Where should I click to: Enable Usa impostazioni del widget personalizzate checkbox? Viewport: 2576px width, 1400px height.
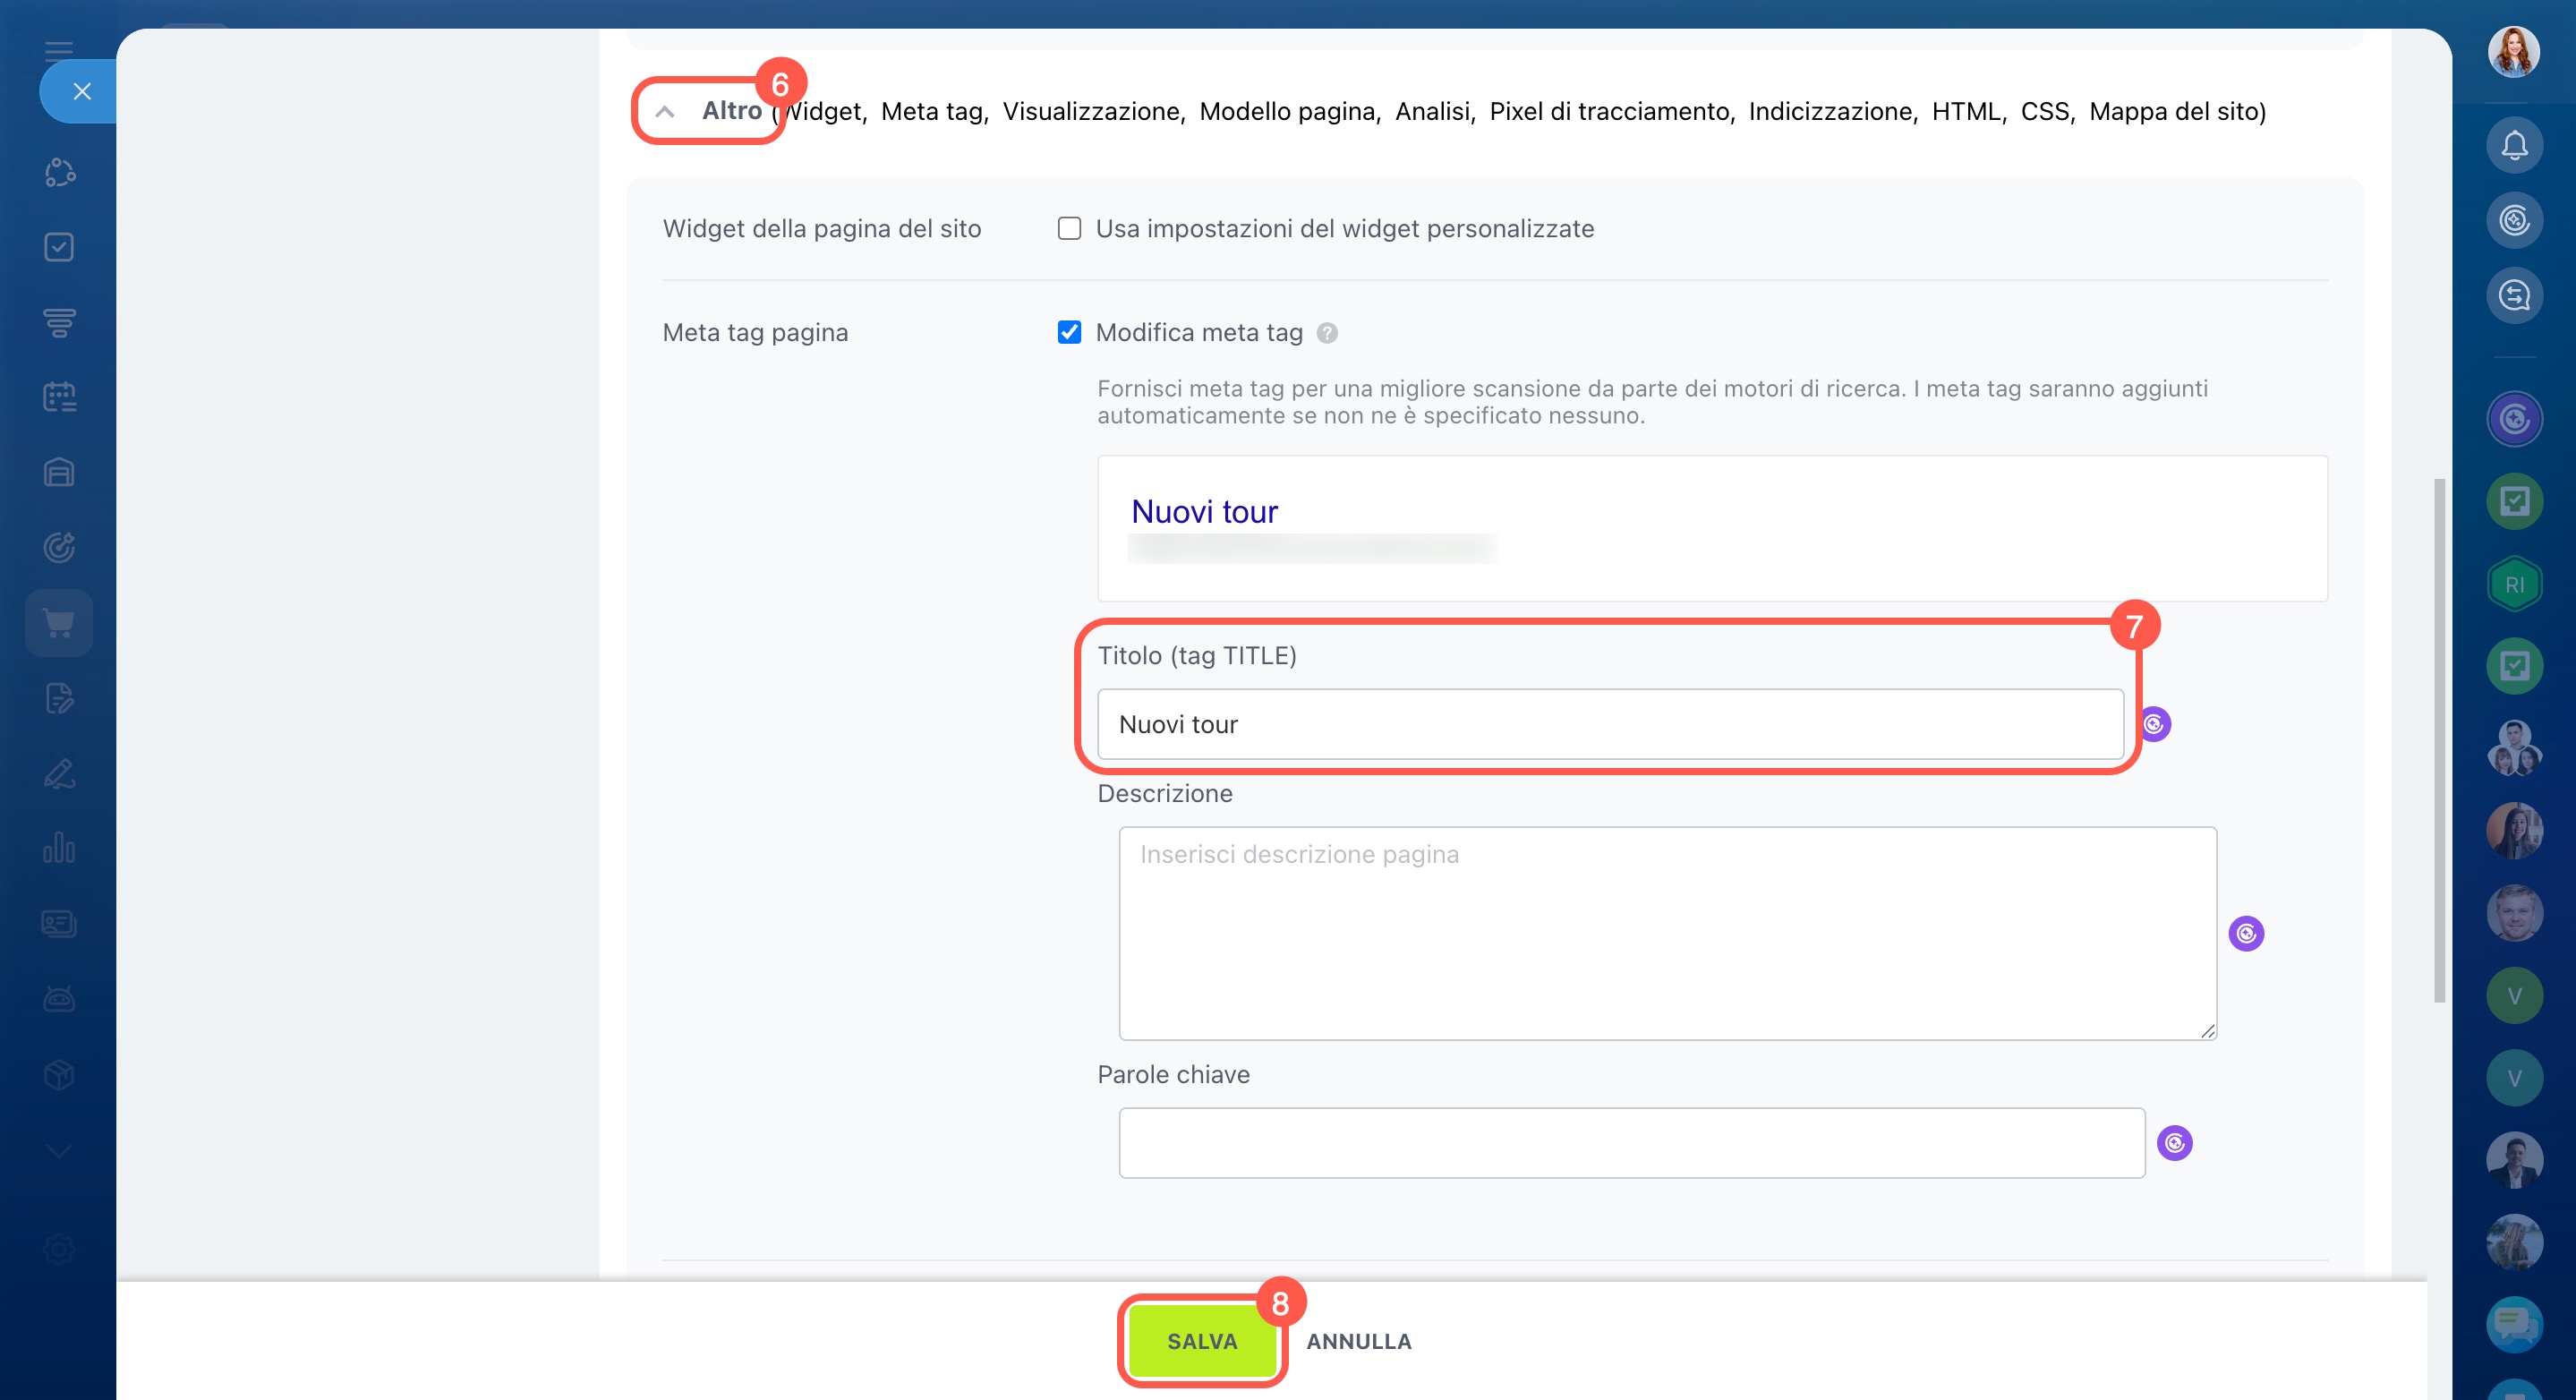(1069, 229)
